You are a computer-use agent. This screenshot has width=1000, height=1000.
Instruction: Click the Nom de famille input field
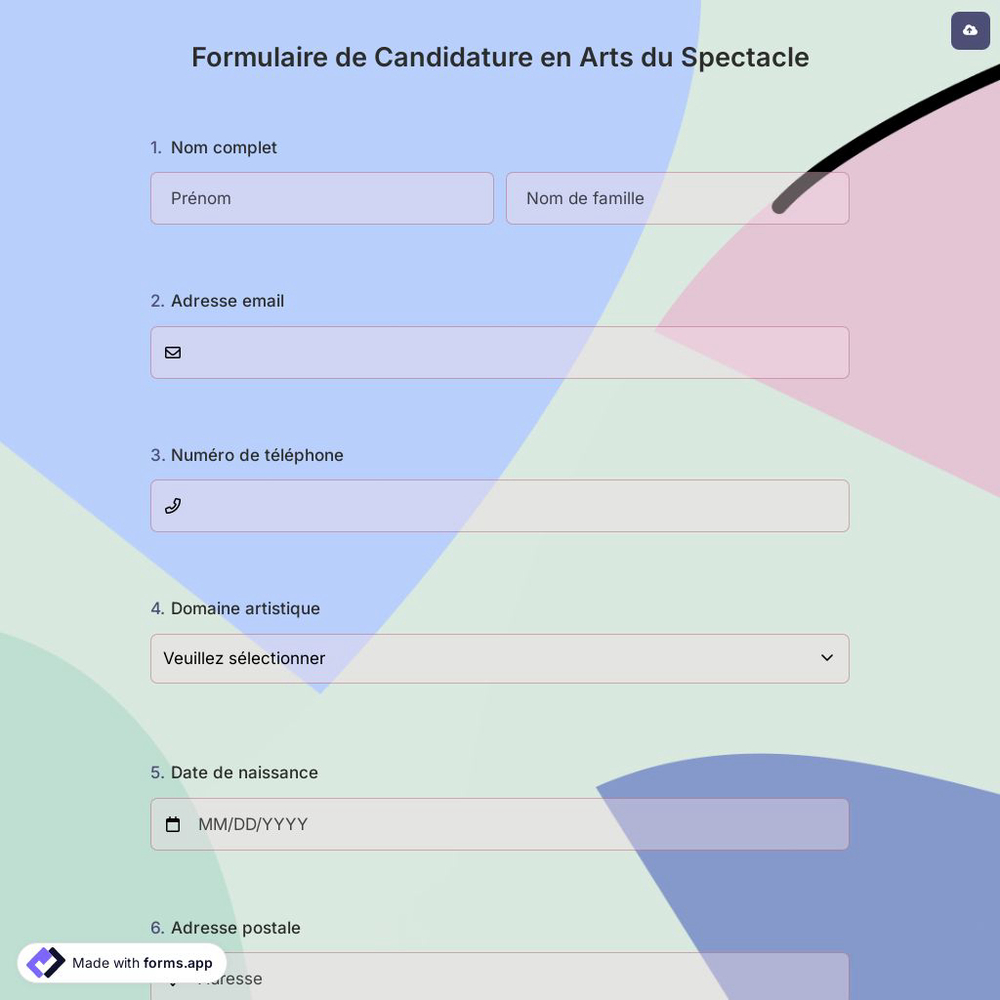(x=677, y=198)
